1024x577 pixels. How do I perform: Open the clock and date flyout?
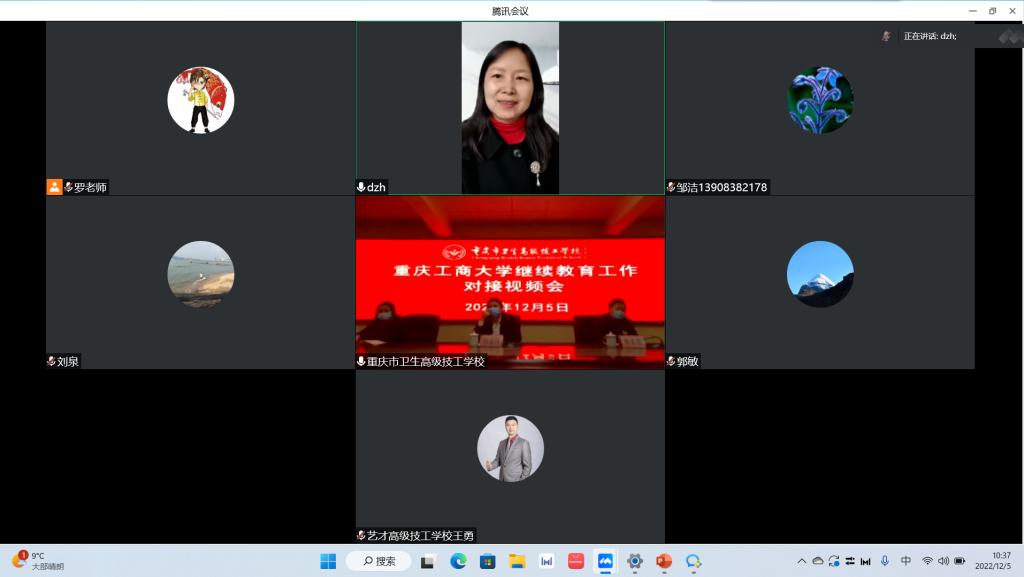(x=1000, y=561)
